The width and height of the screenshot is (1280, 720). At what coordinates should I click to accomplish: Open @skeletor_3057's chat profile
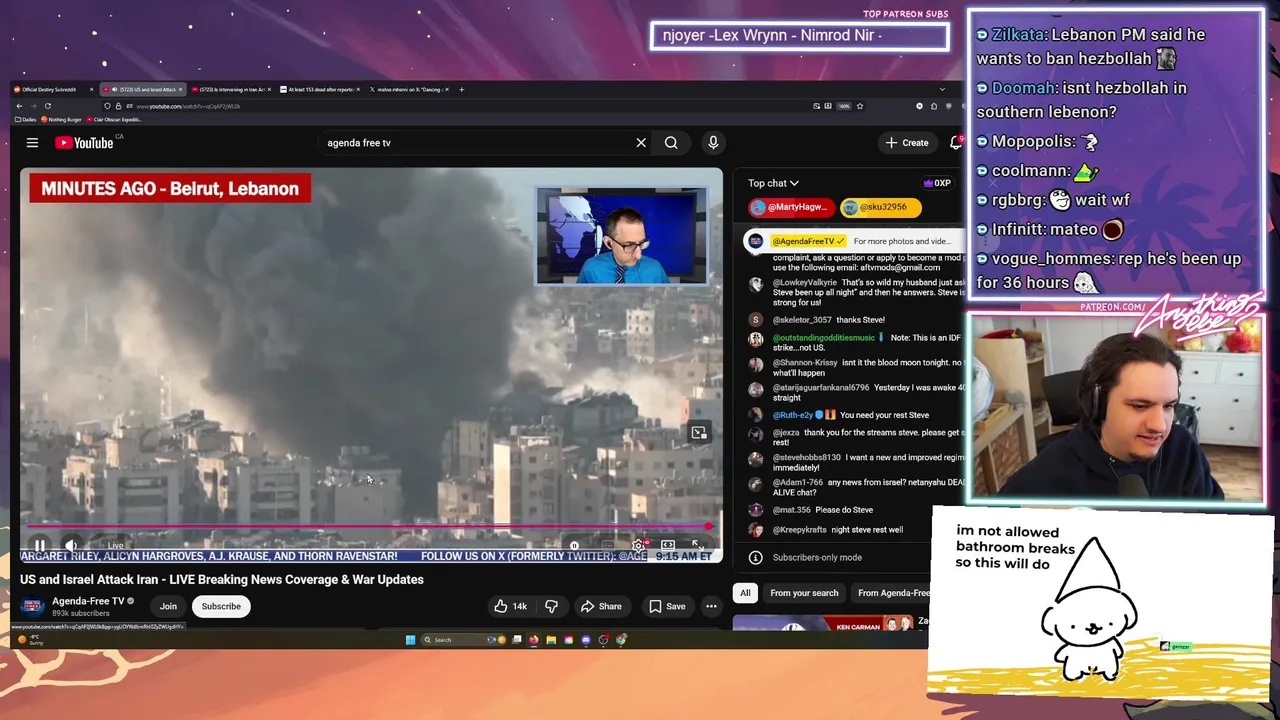(x=756, y=320)
